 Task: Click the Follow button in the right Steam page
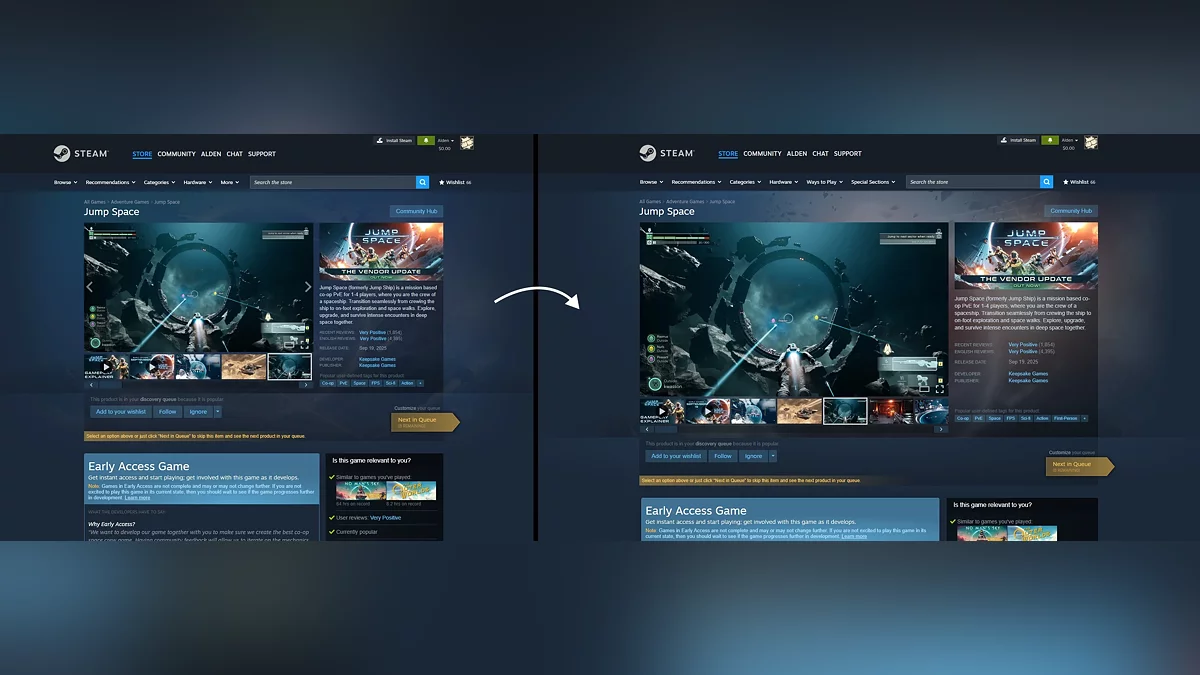[x=723, y=456]
